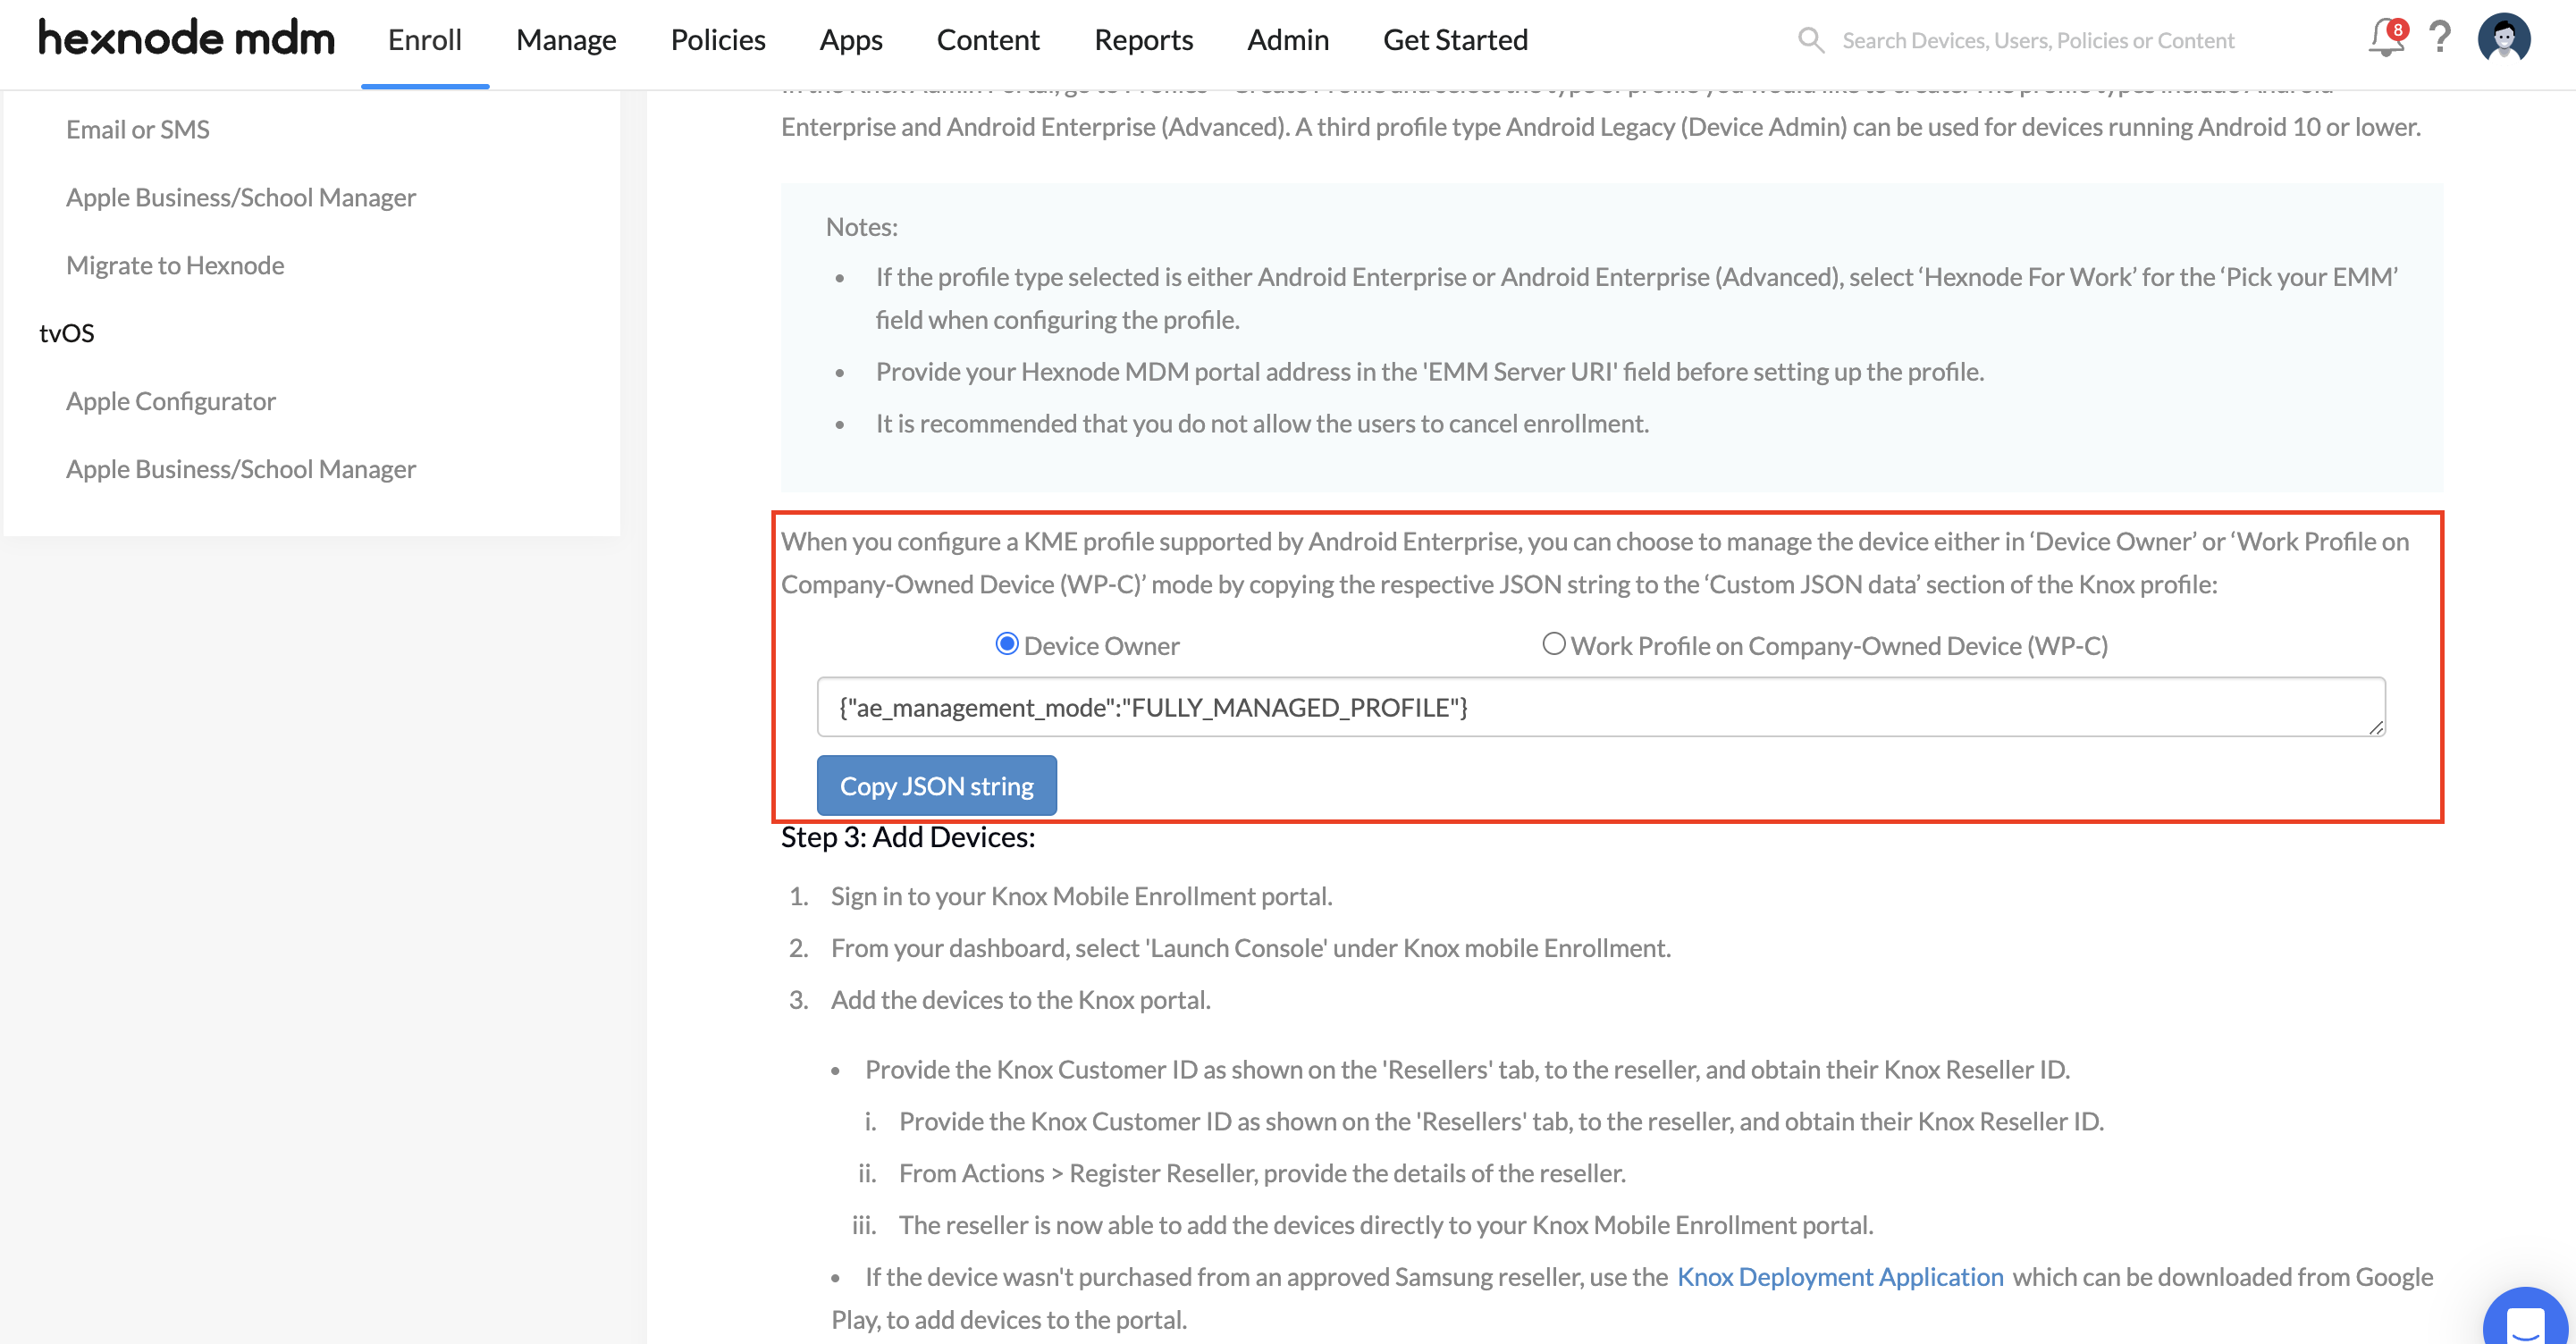Click the note about 'EMM Server URI' field
Viewport: 2576px width, 1344px height.
point(1430,372)
